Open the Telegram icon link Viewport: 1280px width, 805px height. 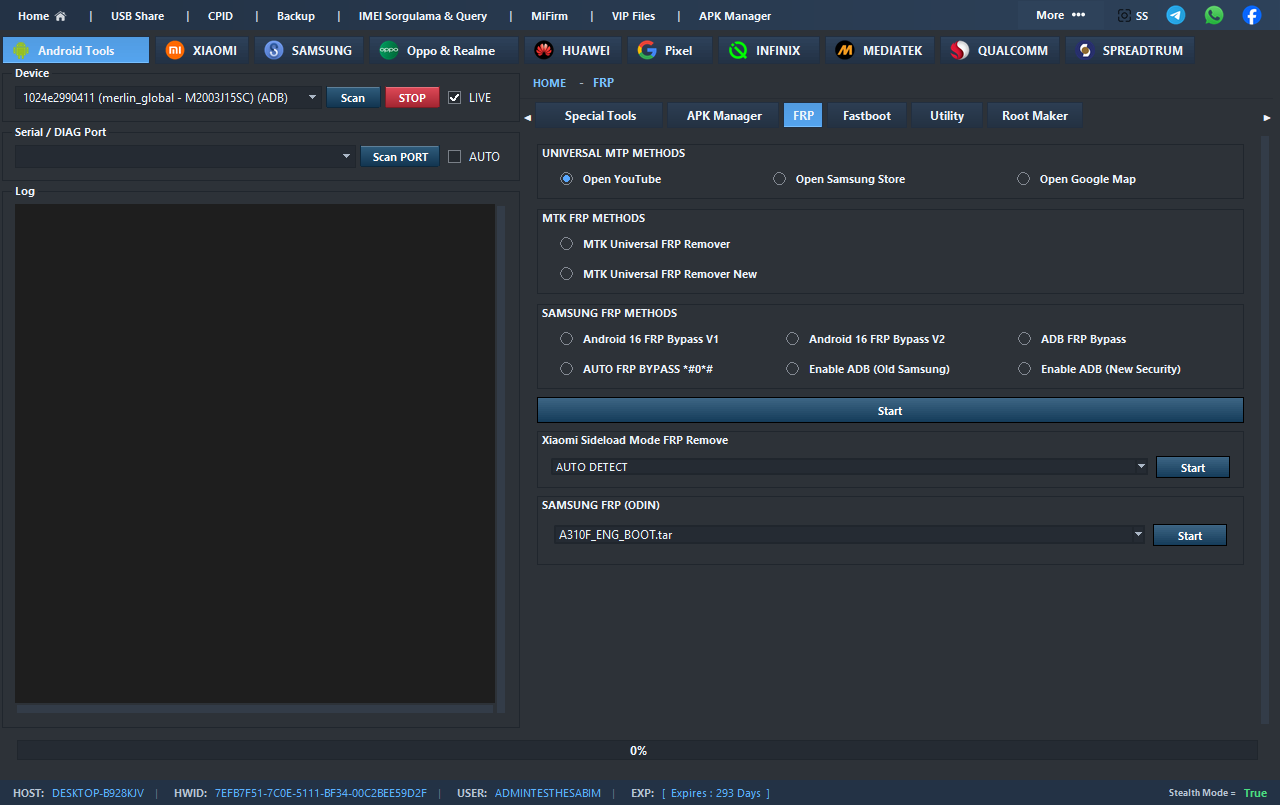pos(1176,15)
